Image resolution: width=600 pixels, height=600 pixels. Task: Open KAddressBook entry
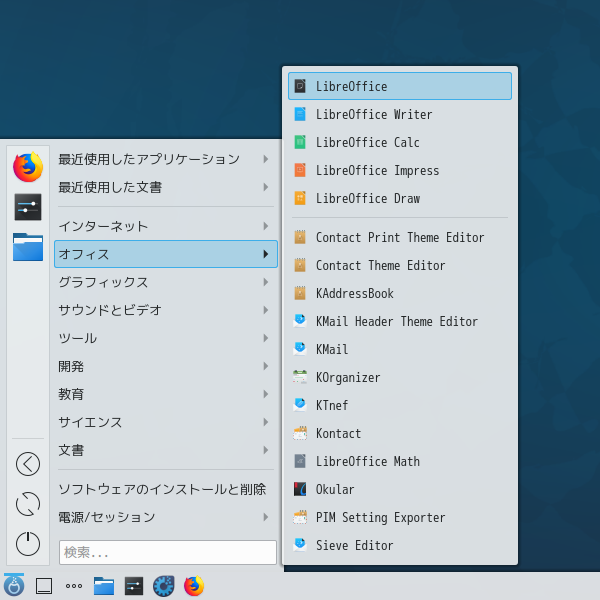(x=400, y=293)
